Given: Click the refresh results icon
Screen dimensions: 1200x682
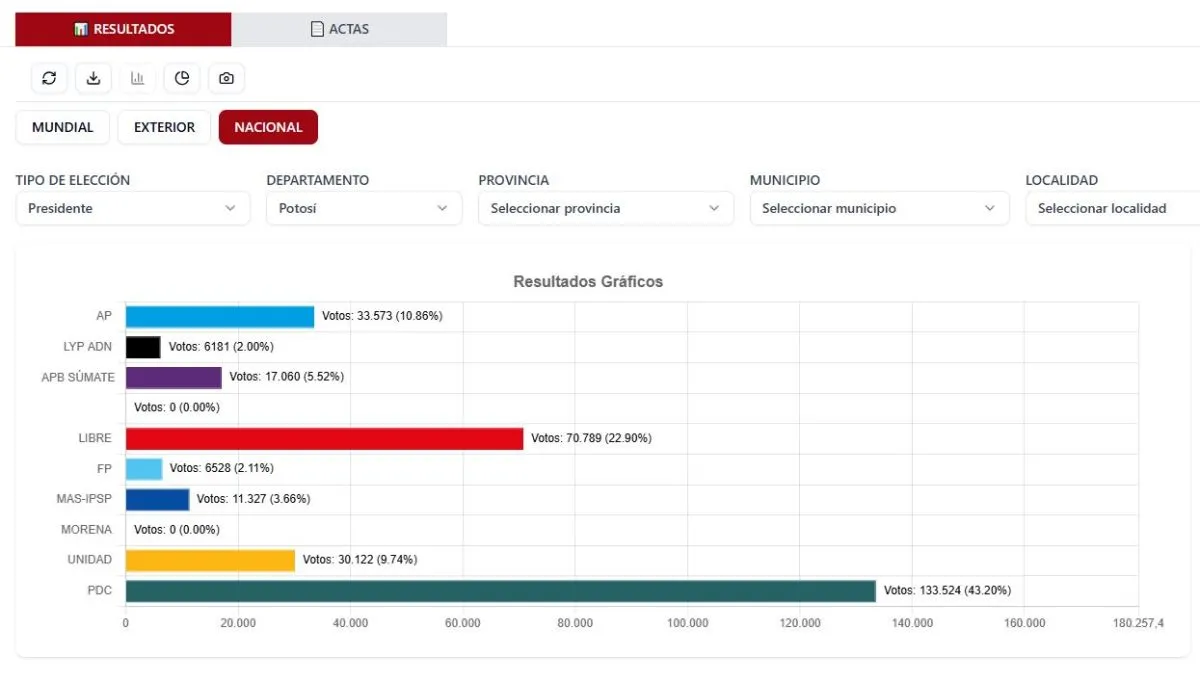Looking at the screenshot, I should pos(49,78).
